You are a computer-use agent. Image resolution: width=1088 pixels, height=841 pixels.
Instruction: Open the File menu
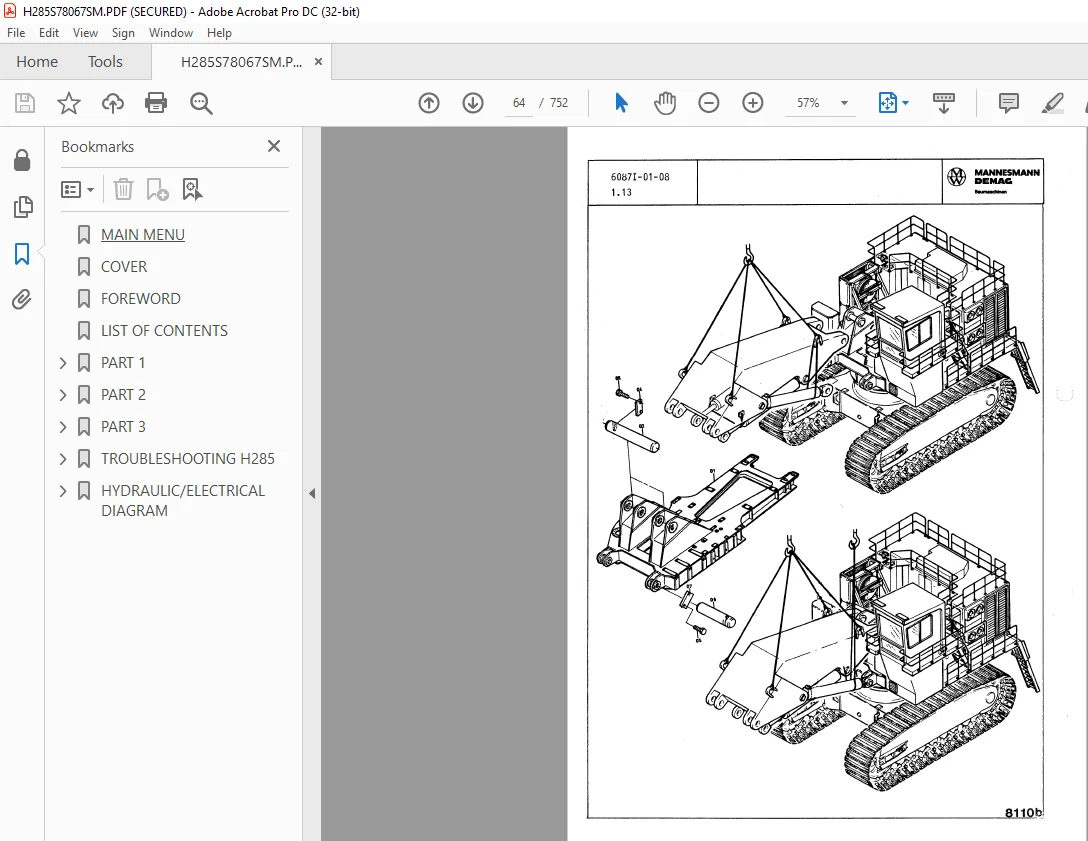[x=16, y=33]
